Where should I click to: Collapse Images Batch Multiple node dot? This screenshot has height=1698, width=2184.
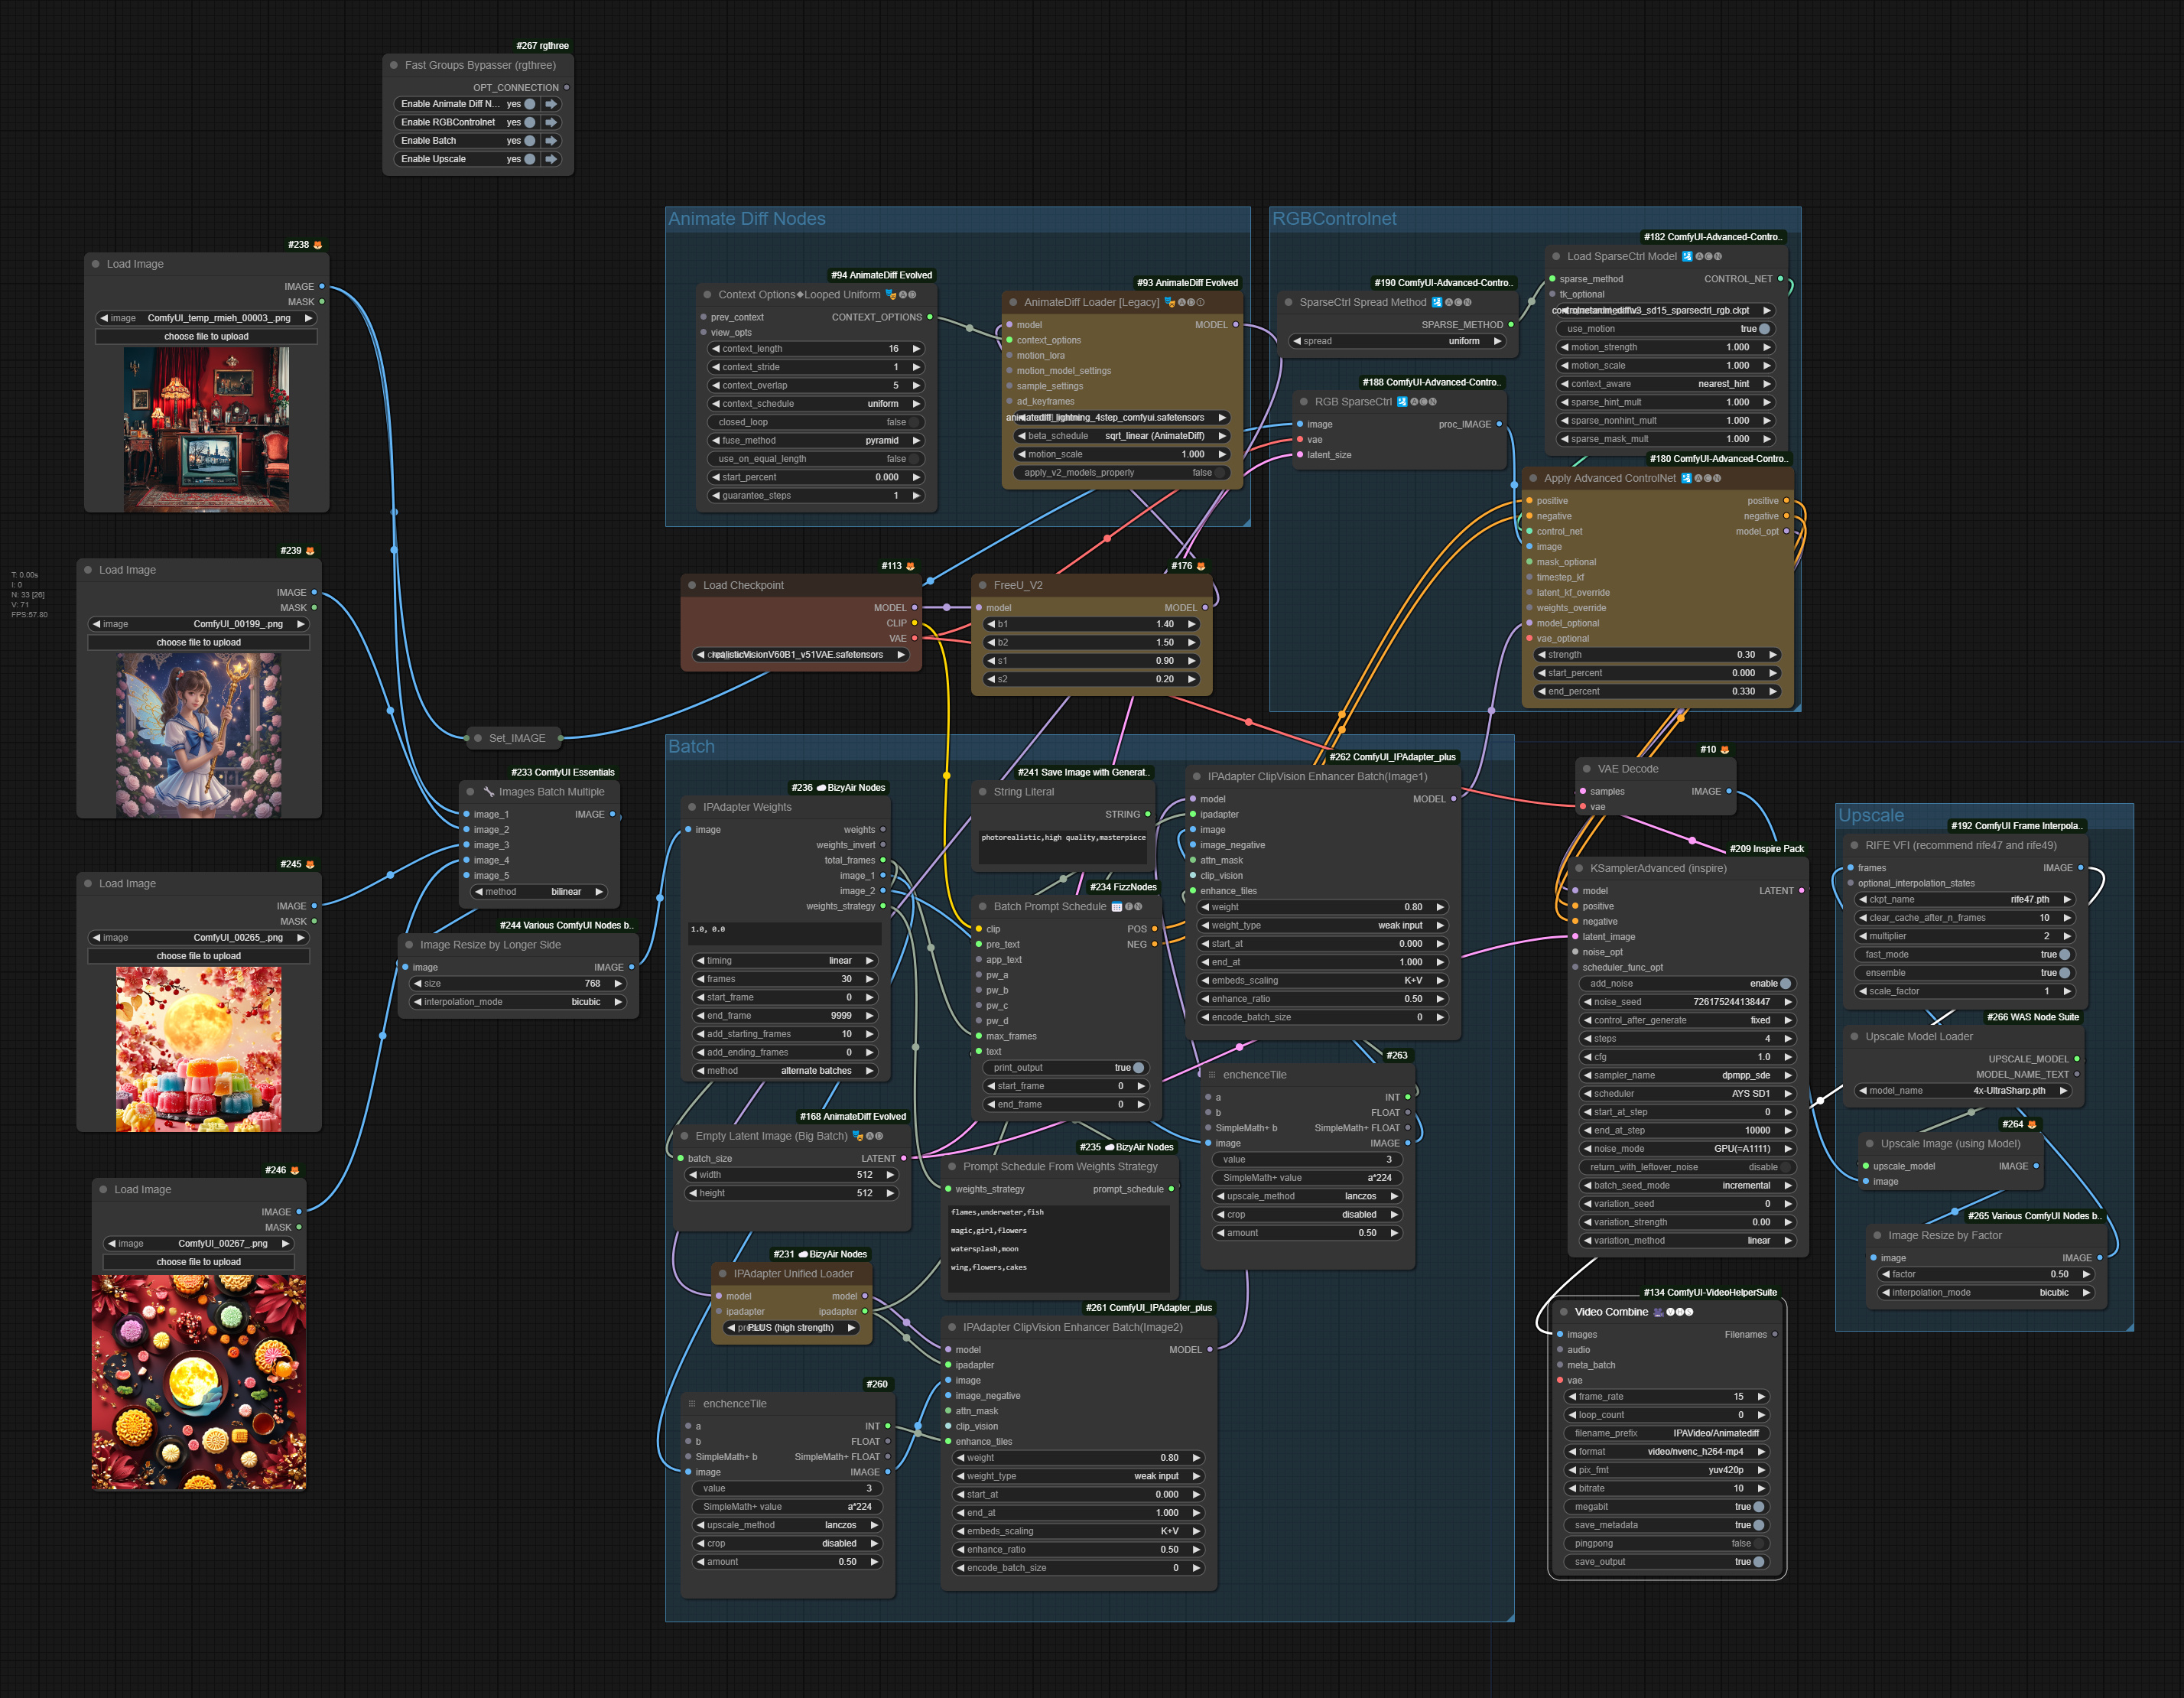471,792
